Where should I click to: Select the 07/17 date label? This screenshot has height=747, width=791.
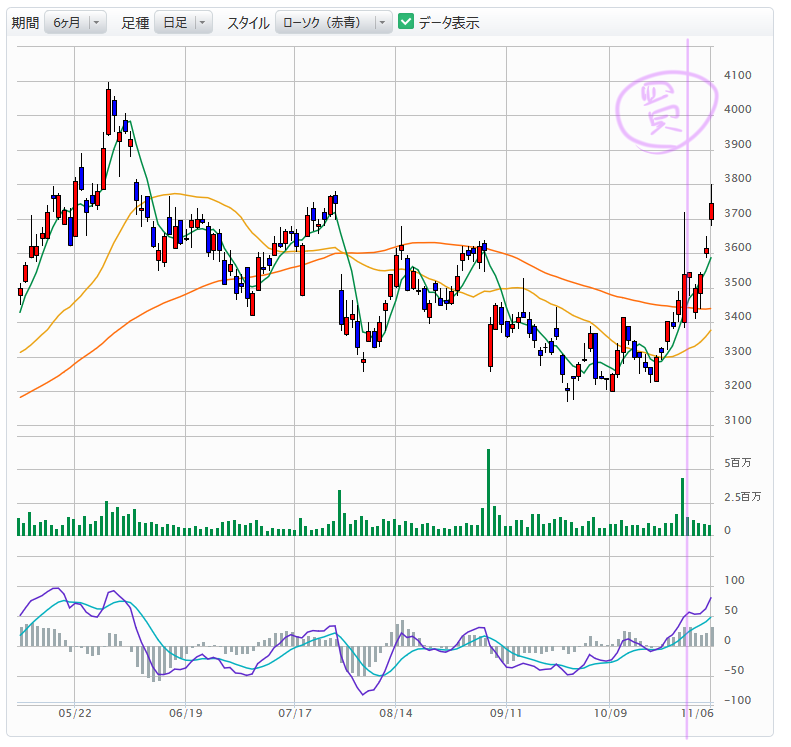click(x=293, y=714)
